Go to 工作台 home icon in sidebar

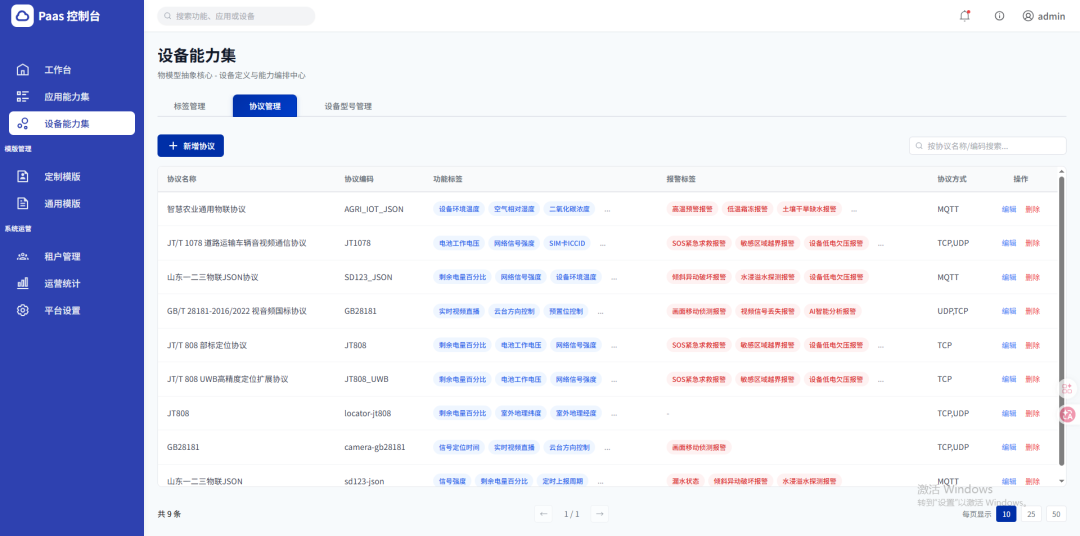coord(23,70)
